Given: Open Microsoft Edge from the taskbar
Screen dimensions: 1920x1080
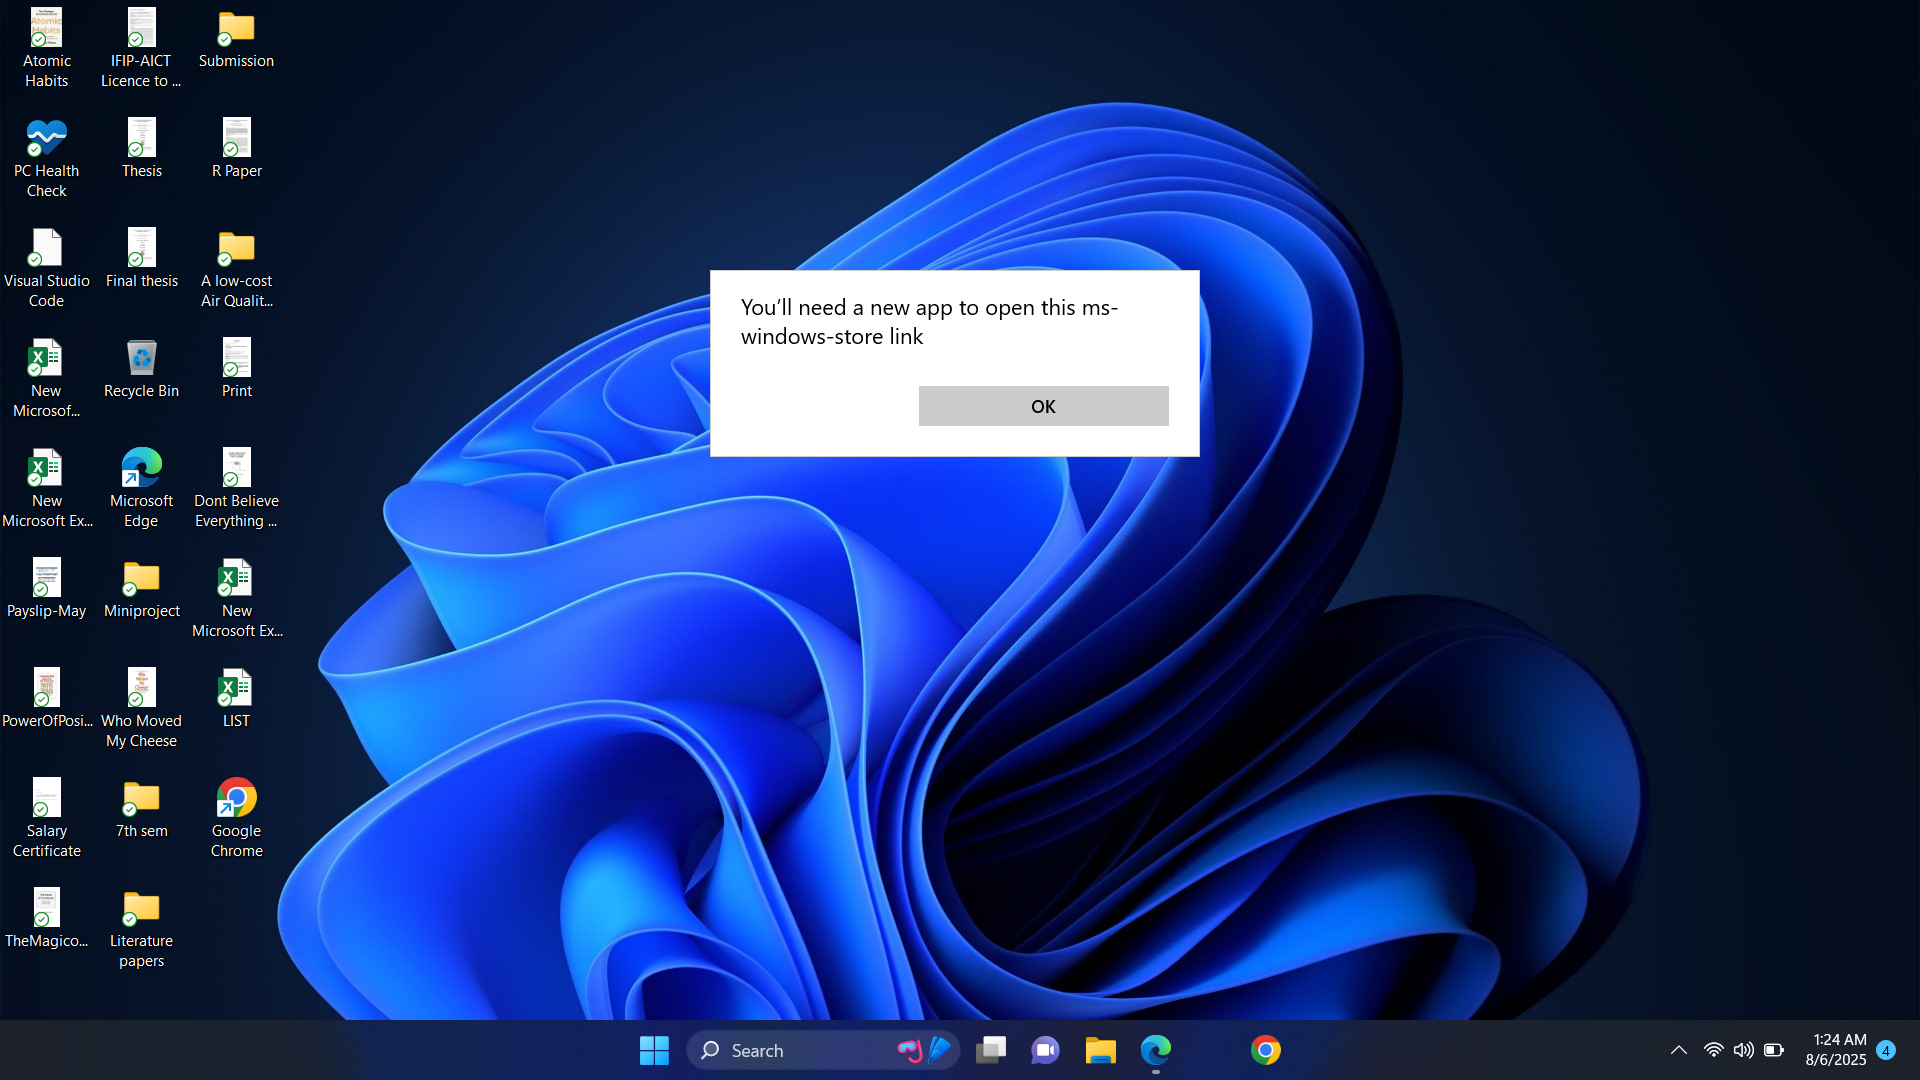Looking at the screenshot, I should pyautogui.click(x=1155, y=1050).
